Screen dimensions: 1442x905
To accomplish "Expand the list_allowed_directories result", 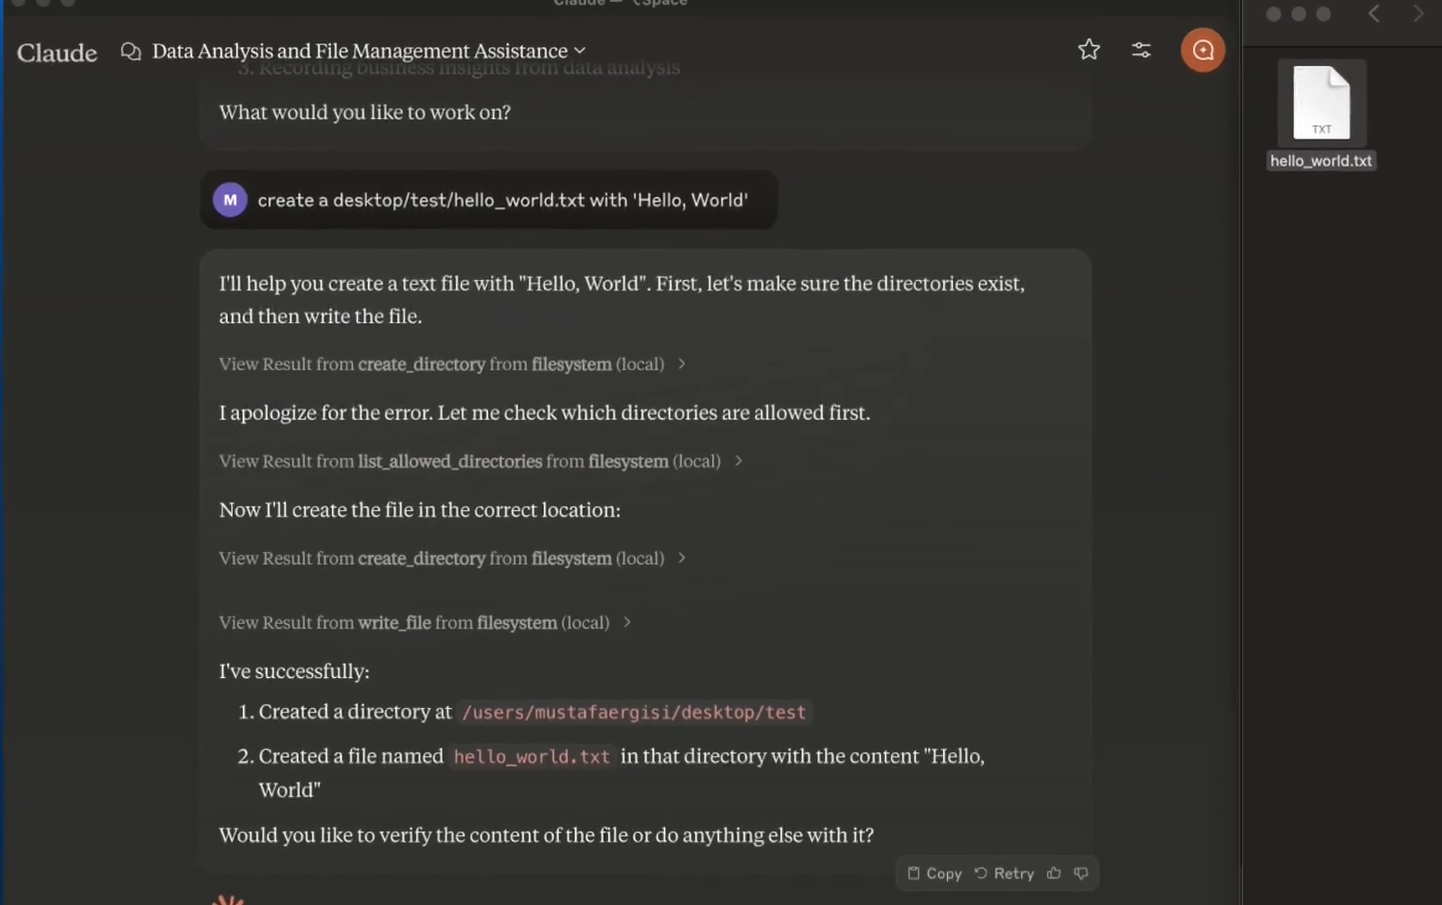I will tap(481, 461).
